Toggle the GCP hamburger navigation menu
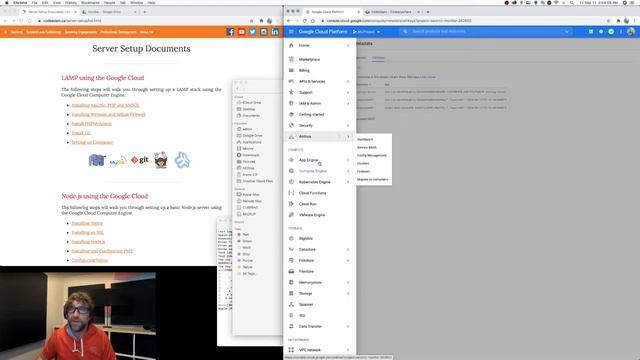 click(x=291, y=31)
